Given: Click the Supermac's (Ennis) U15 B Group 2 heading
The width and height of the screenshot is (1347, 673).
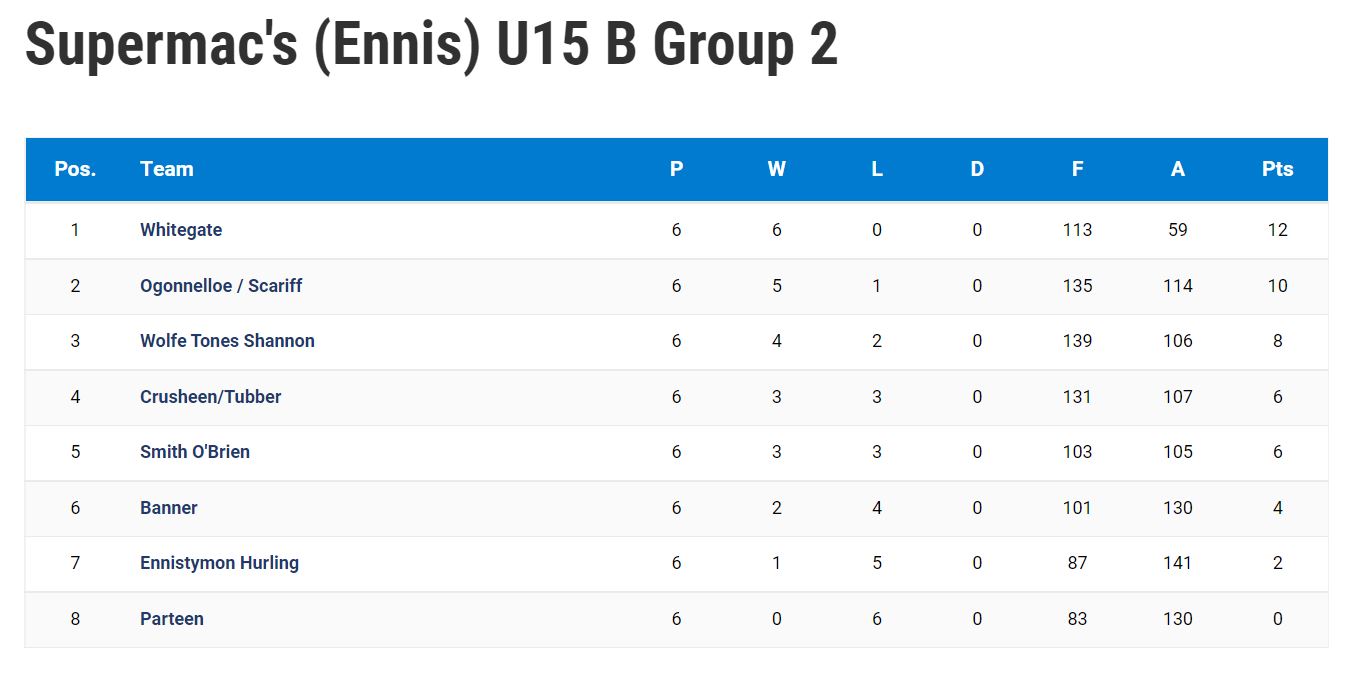Looking at the screenshot, I should point(431,44).
